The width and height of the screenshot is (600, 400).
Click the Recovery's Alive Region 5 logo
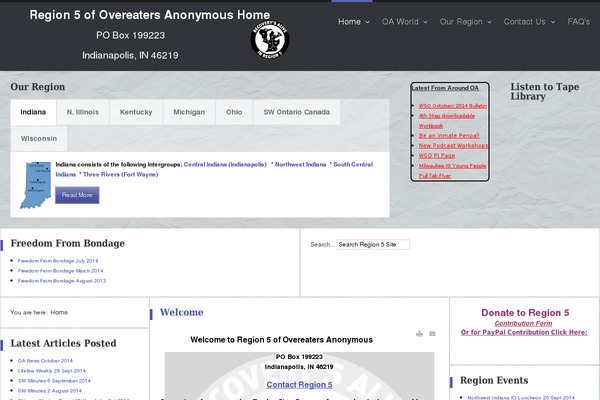point(270,39)
